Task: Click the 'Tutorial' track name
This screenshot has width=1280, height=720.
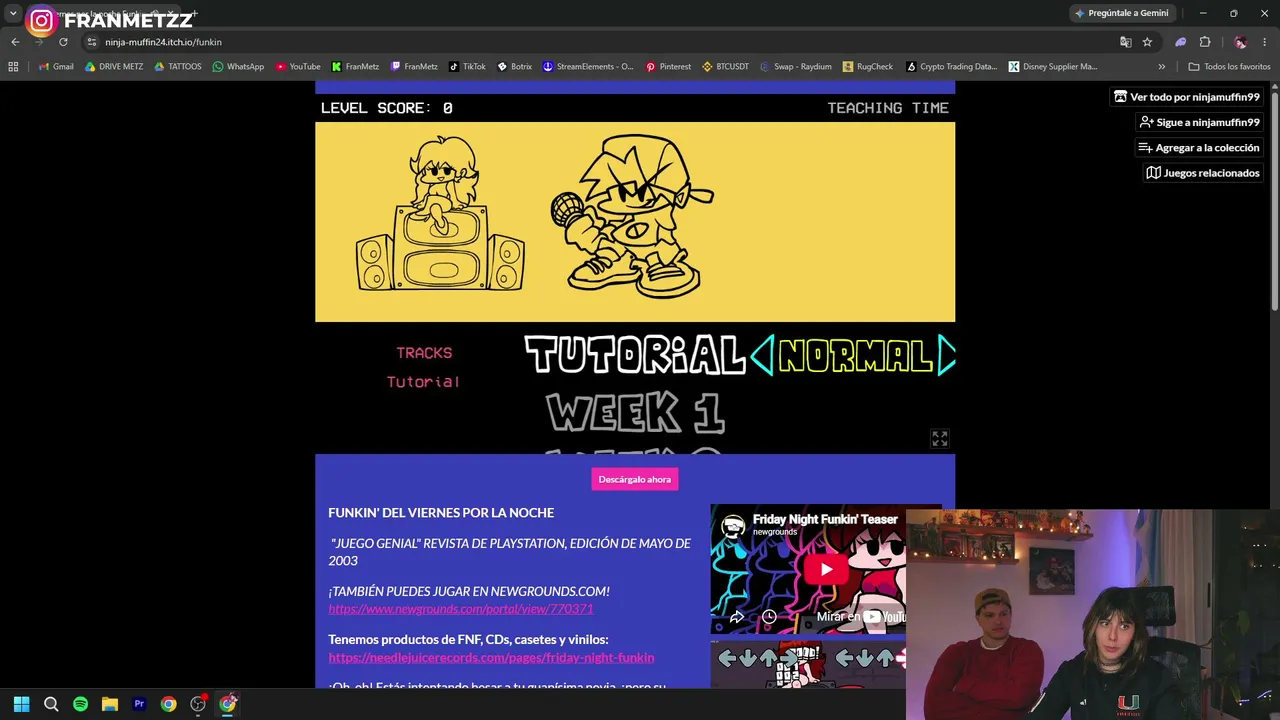Action: point(423,381)
